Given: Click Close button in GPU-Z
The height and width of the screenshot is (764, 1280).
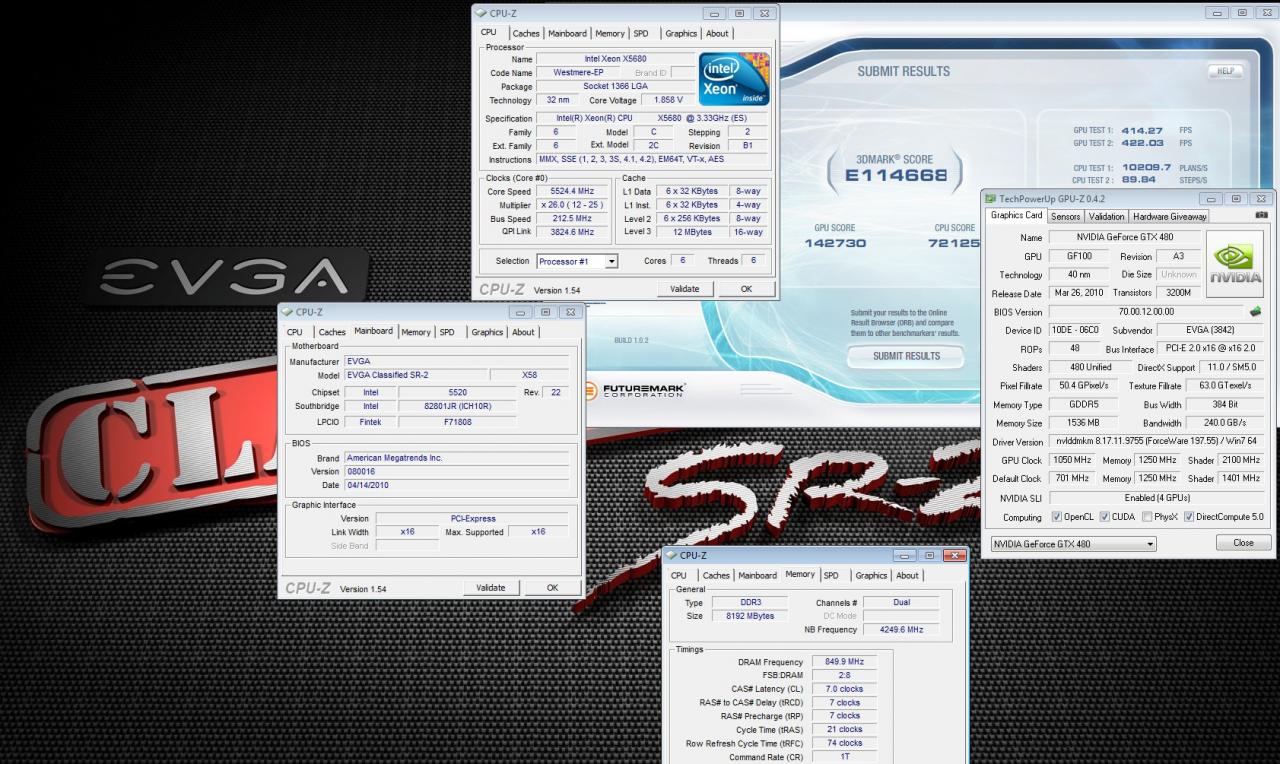Looking at the screenshot, I should point(1243,542).
